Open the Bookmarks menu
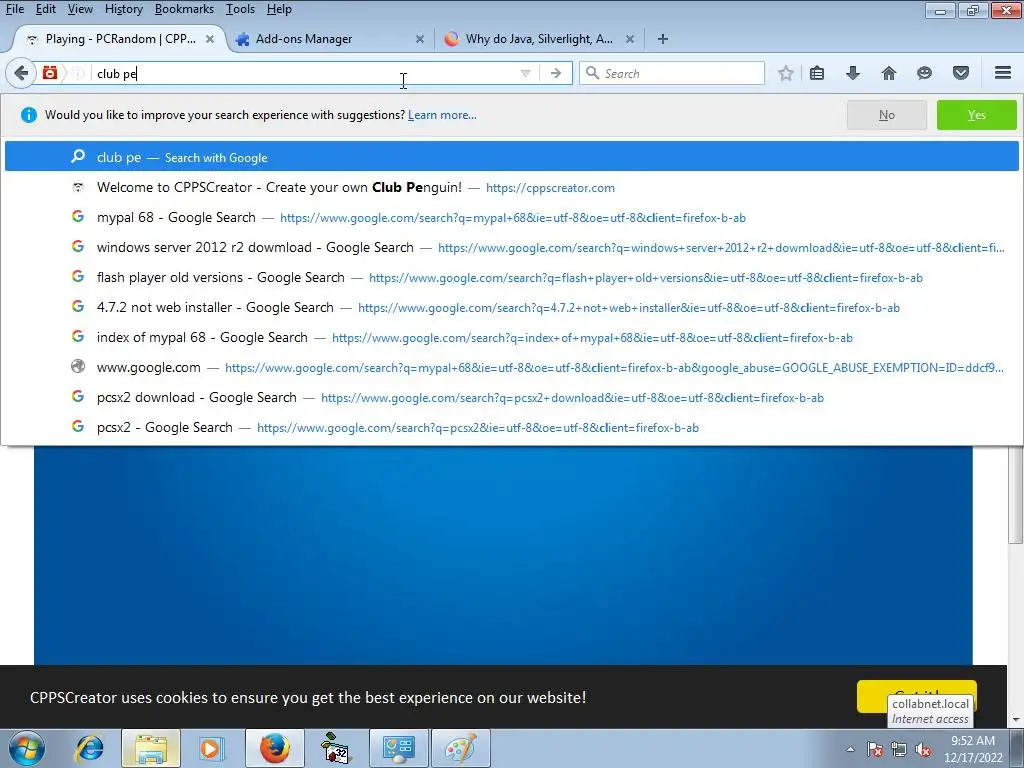1024x768 pixels. (x=184, y=9)
